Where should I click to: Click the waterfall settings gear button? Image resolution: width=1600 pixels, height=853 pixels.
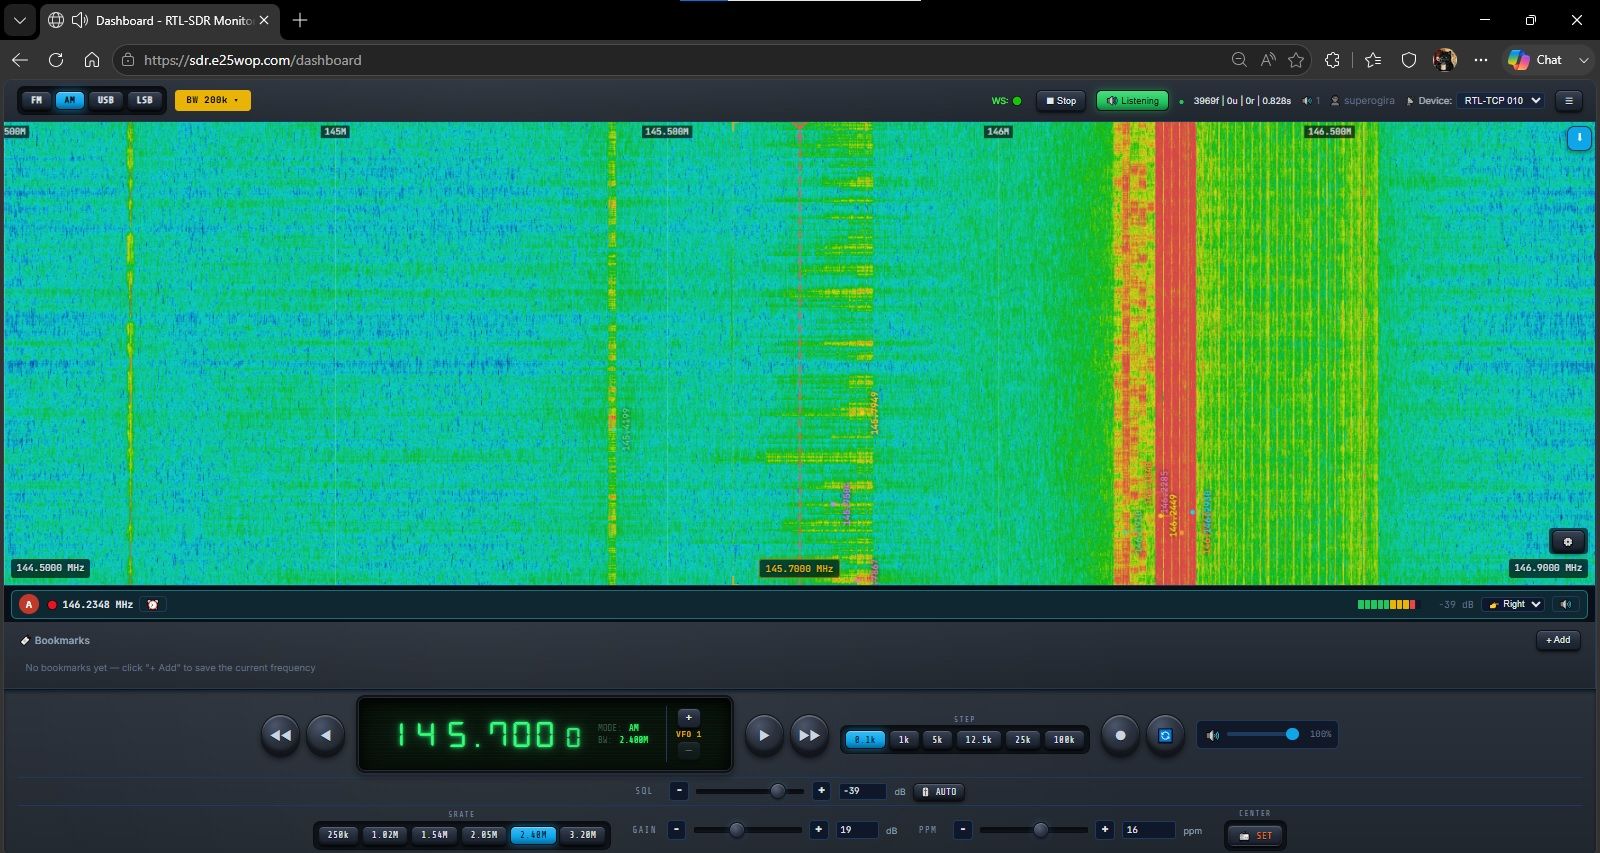click(1567, 541)
